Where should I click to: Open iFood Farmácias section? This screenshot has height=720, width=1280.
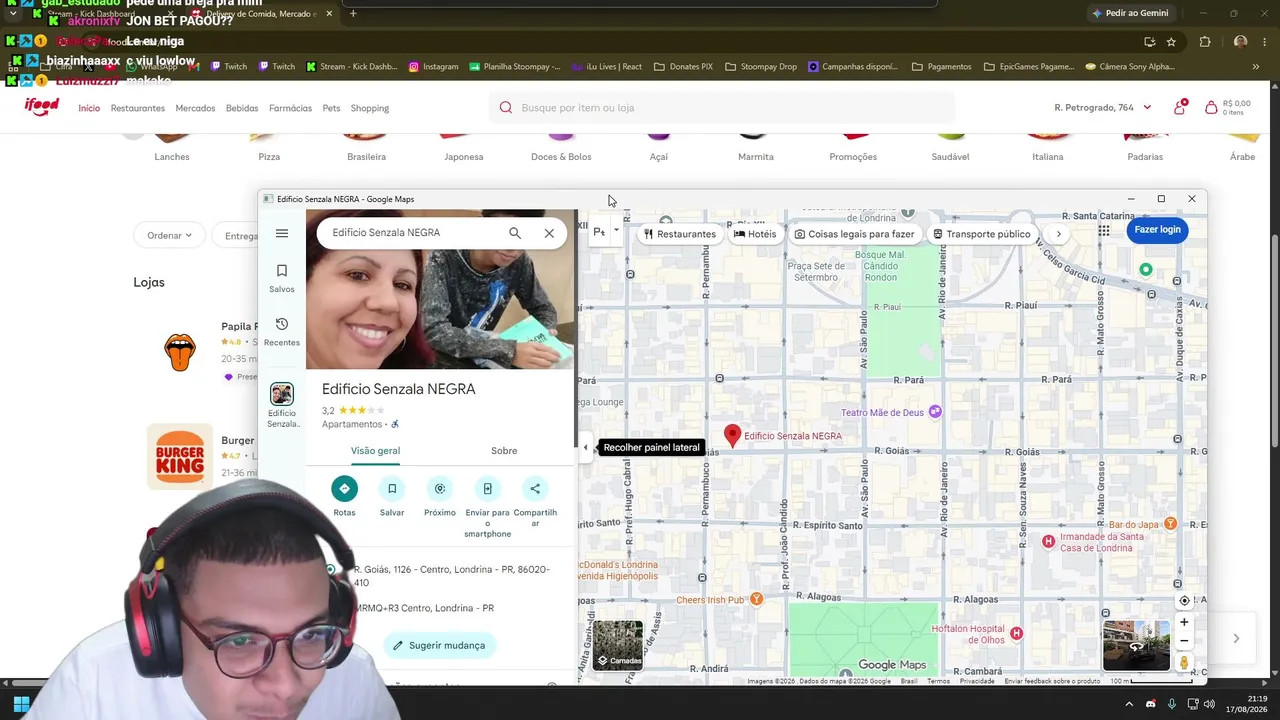click(x=290, y=108)
